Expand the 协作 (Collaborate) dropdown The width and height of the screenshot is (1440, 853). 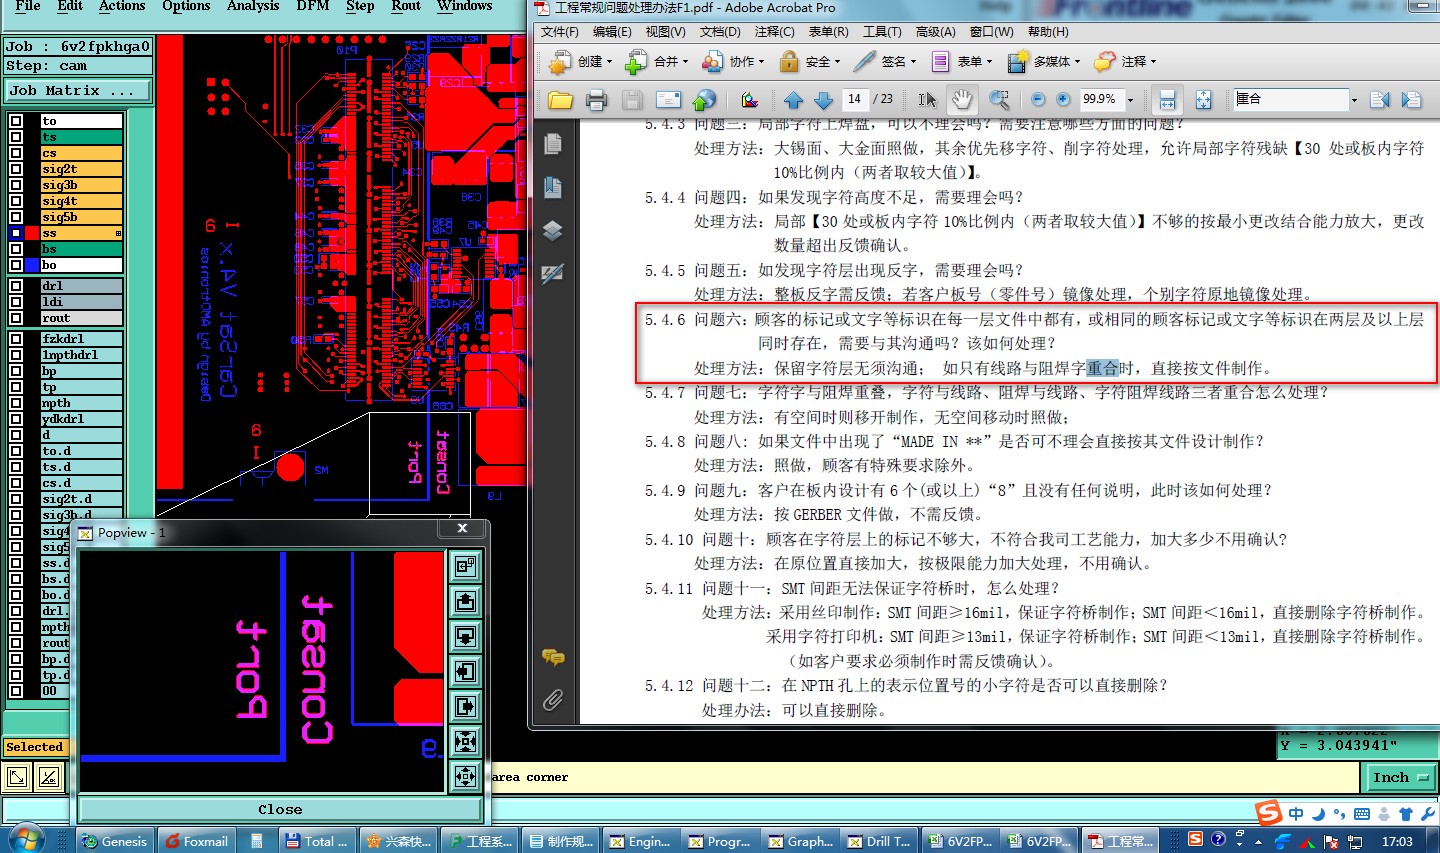(761, 62)
